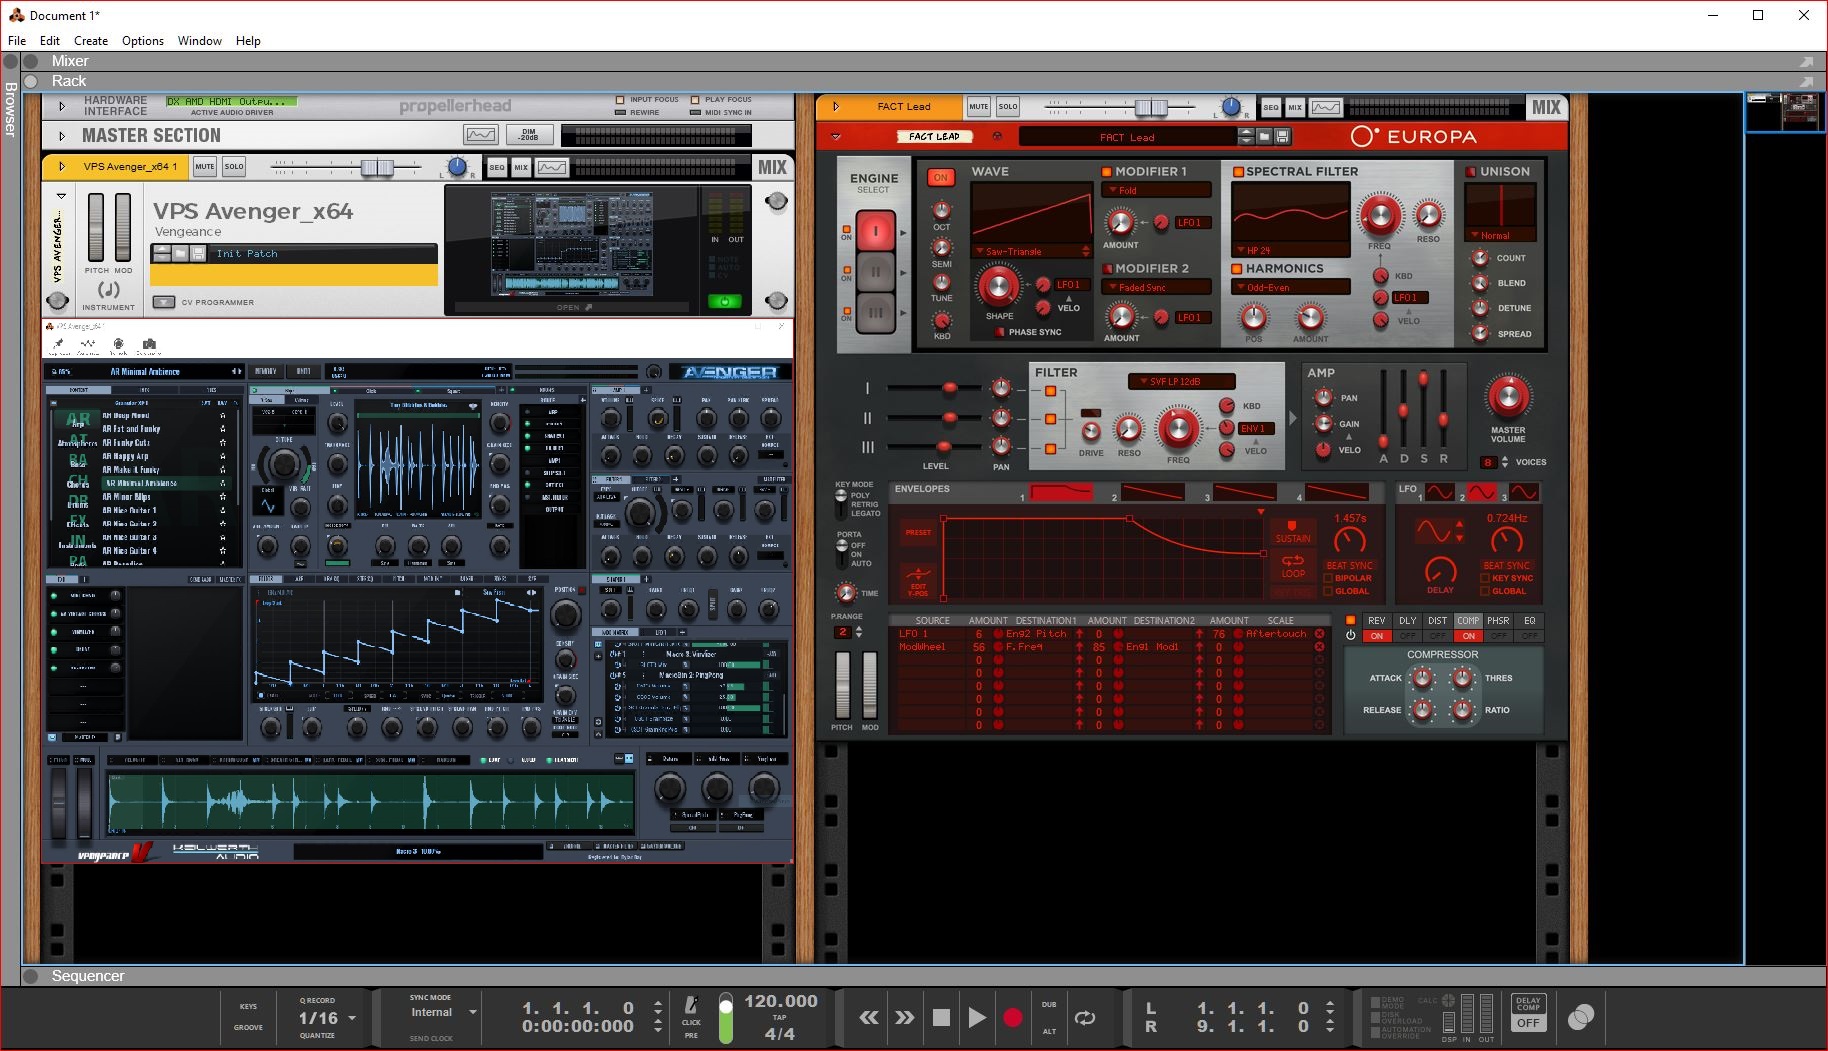Screen dimensions: 1828x1051
Task: Solo the VPS Avenger_x64 1 device
Action: pos(234,167)
